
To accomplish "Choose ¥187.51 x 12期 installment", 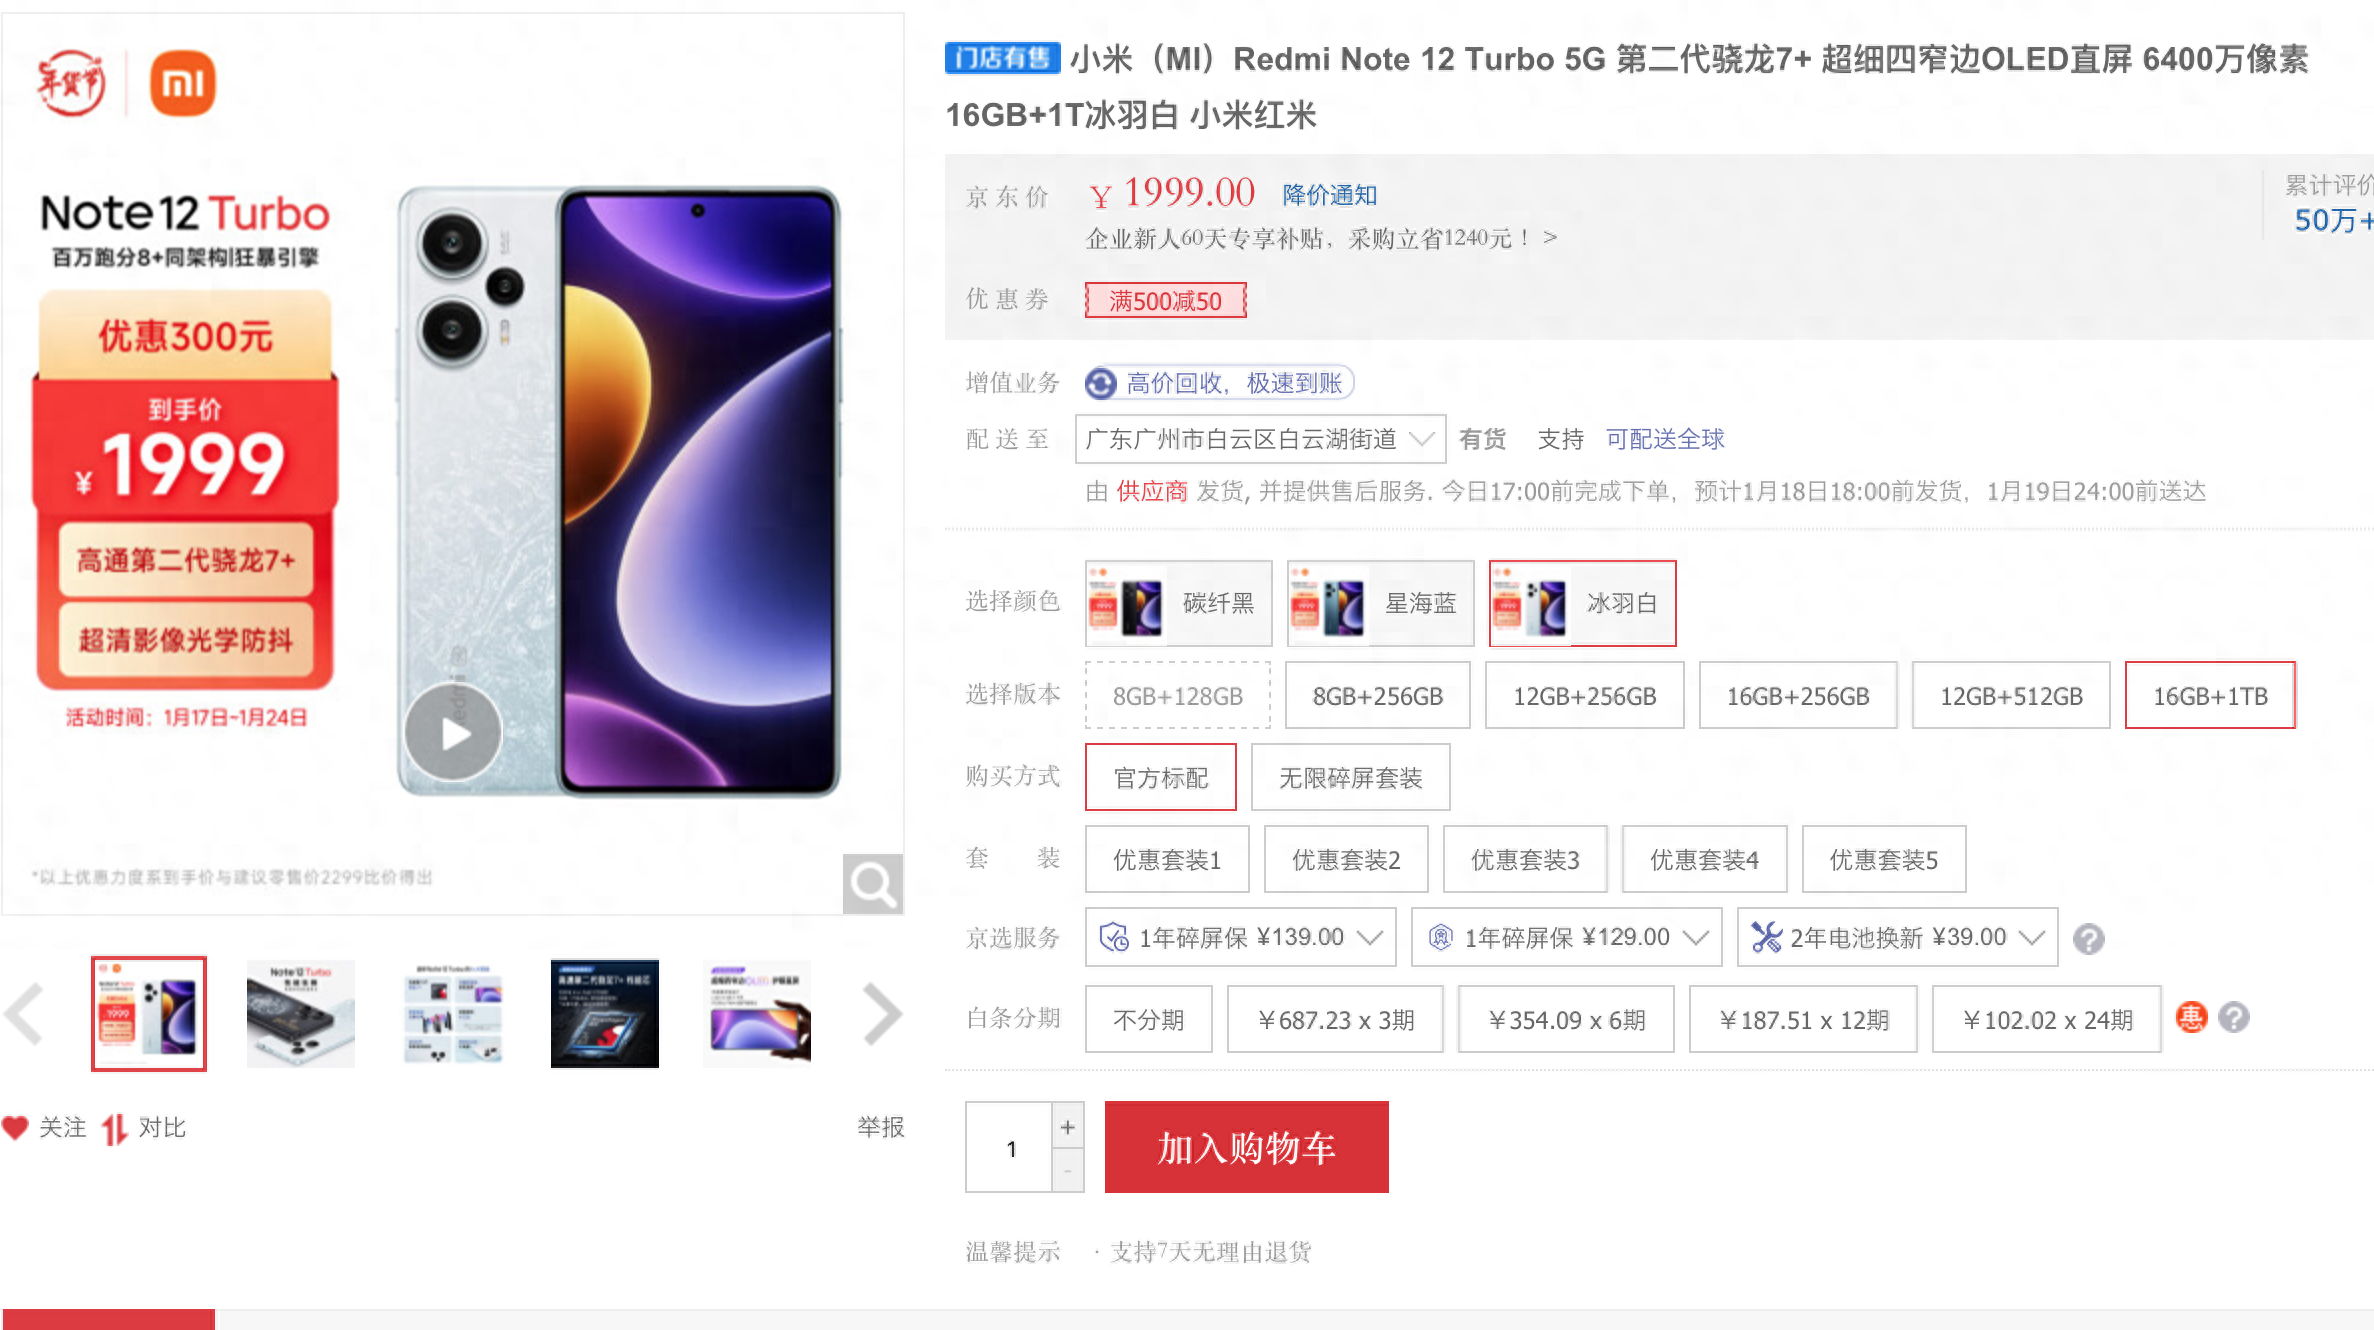I will (x=1803, y=1019).
